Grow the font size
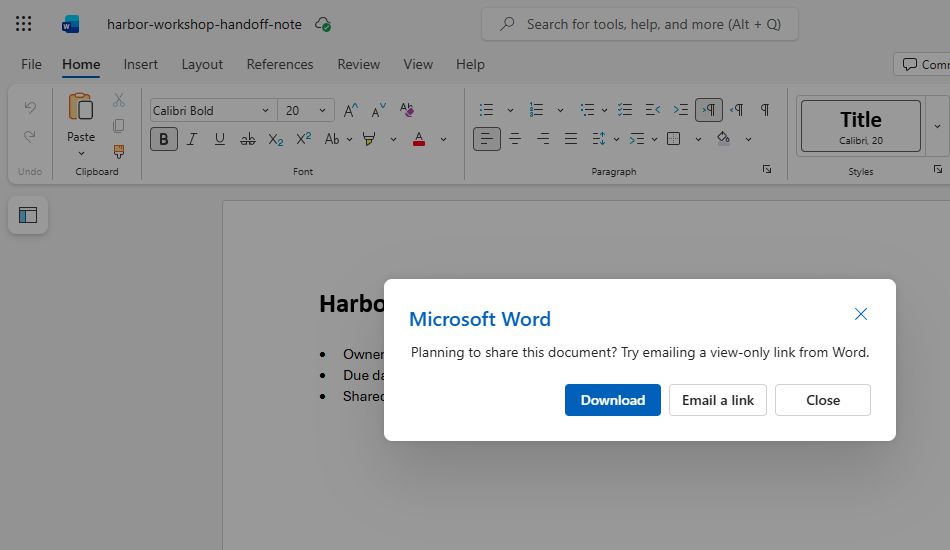This screenshot has width=950, height=550. click(350, 110)
